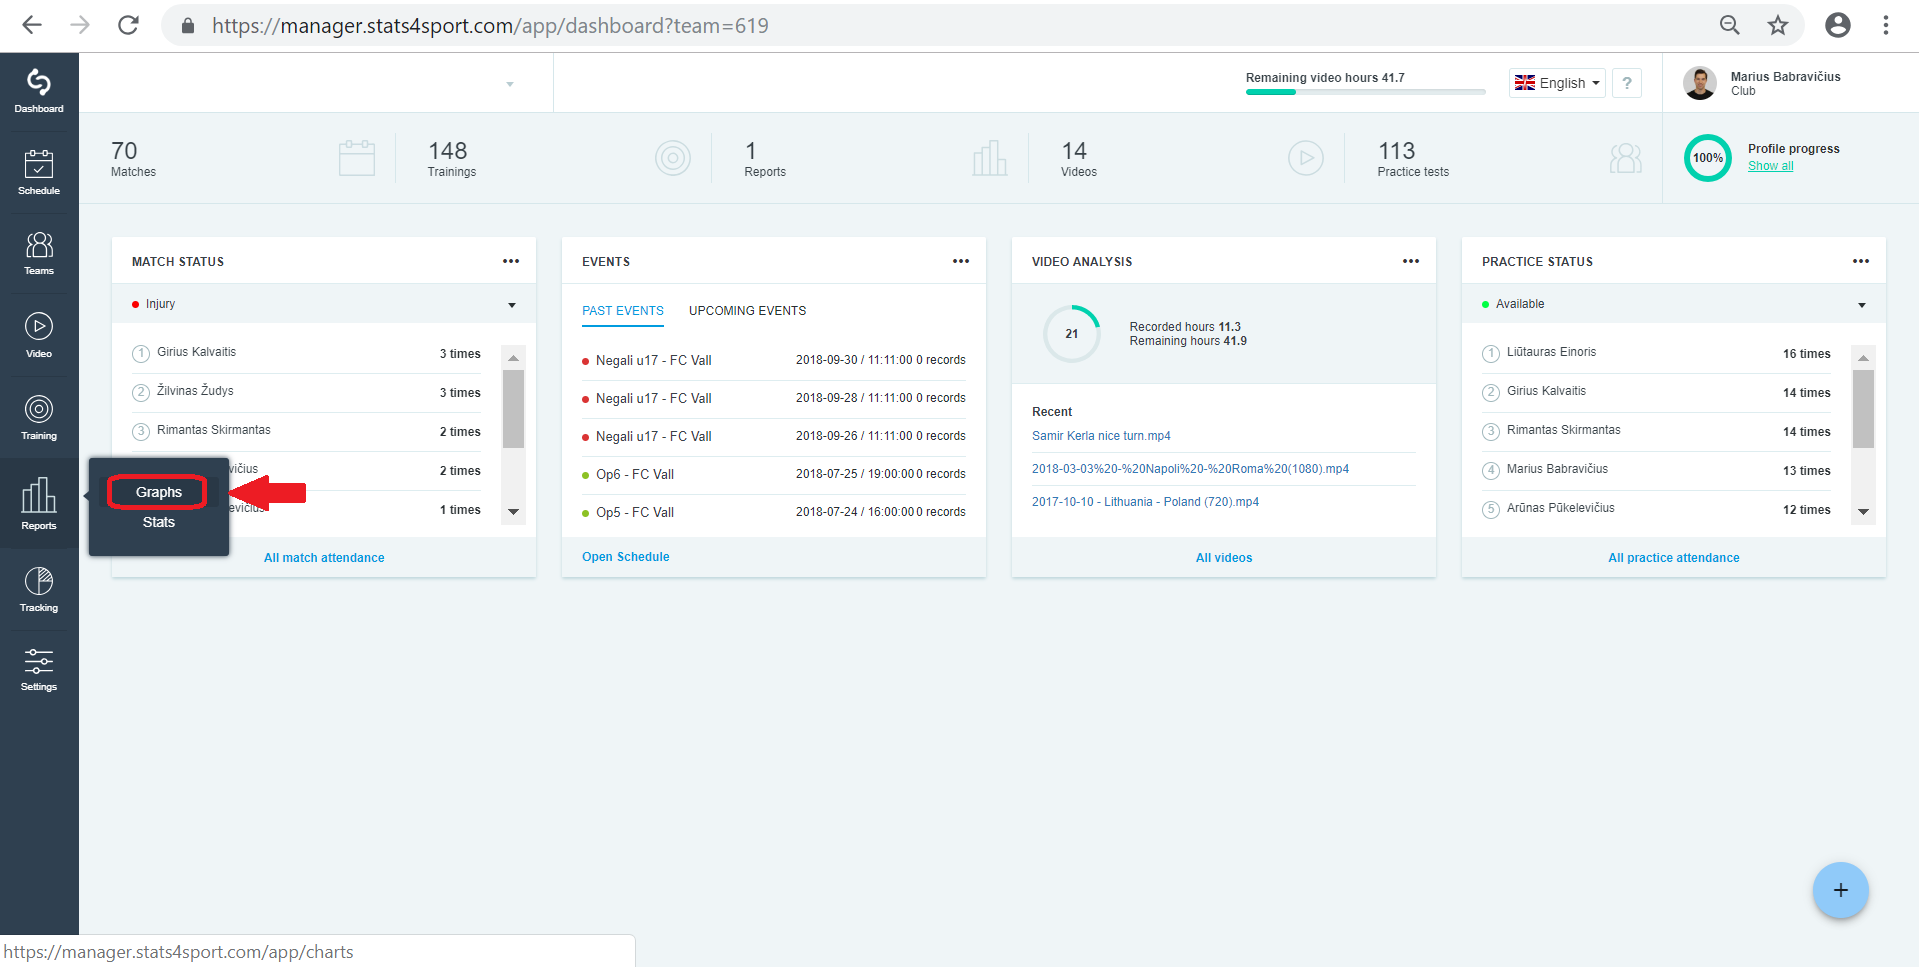Click Match Status list scrollbar down arrow

coord(513,511)
